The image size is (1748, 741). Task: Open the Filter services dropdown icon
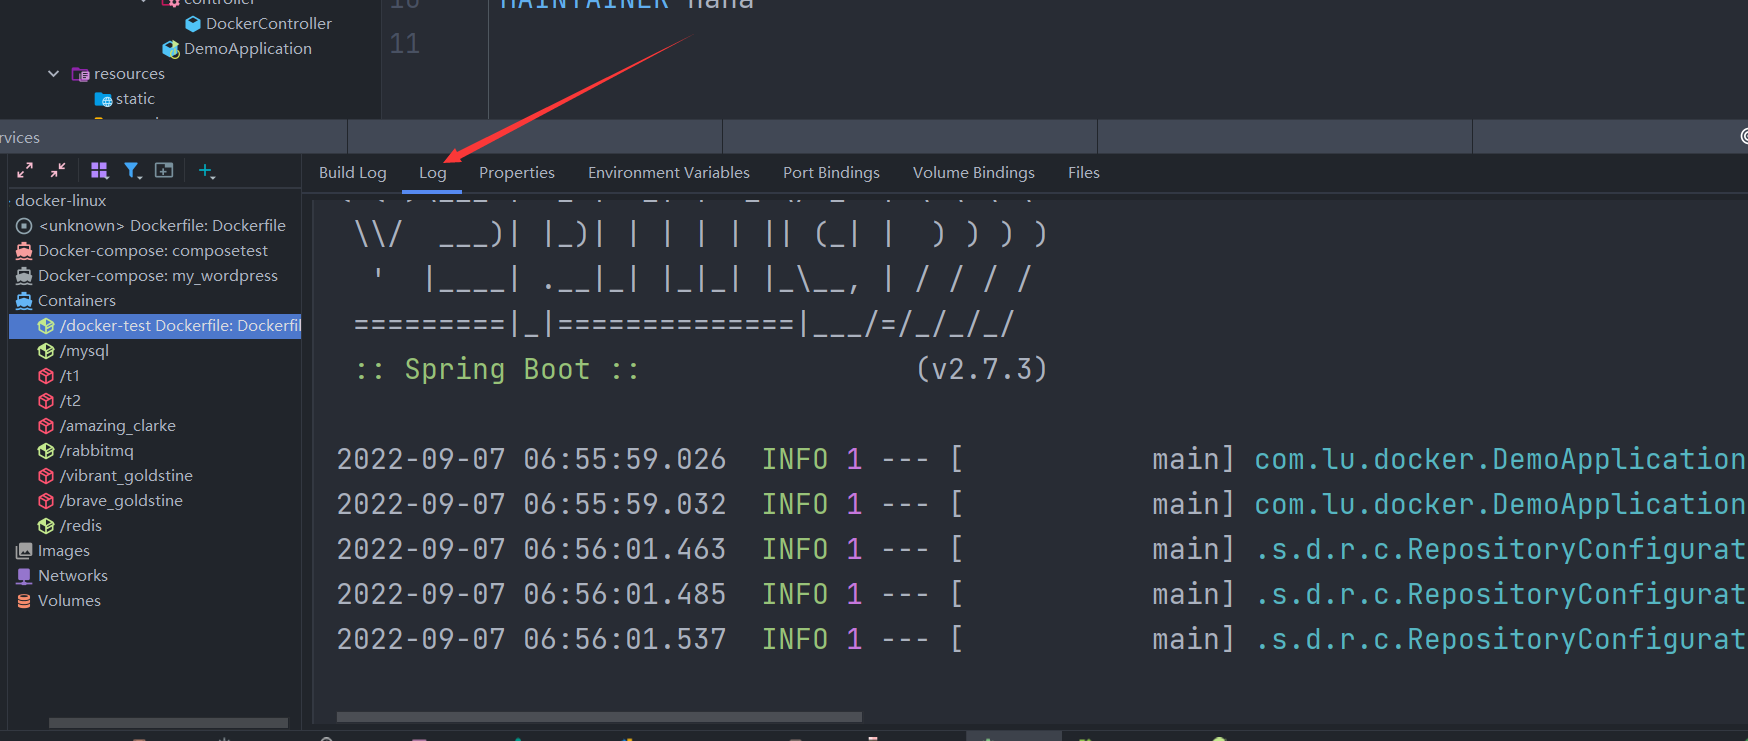pyautogui.click(x=132, y=171)
